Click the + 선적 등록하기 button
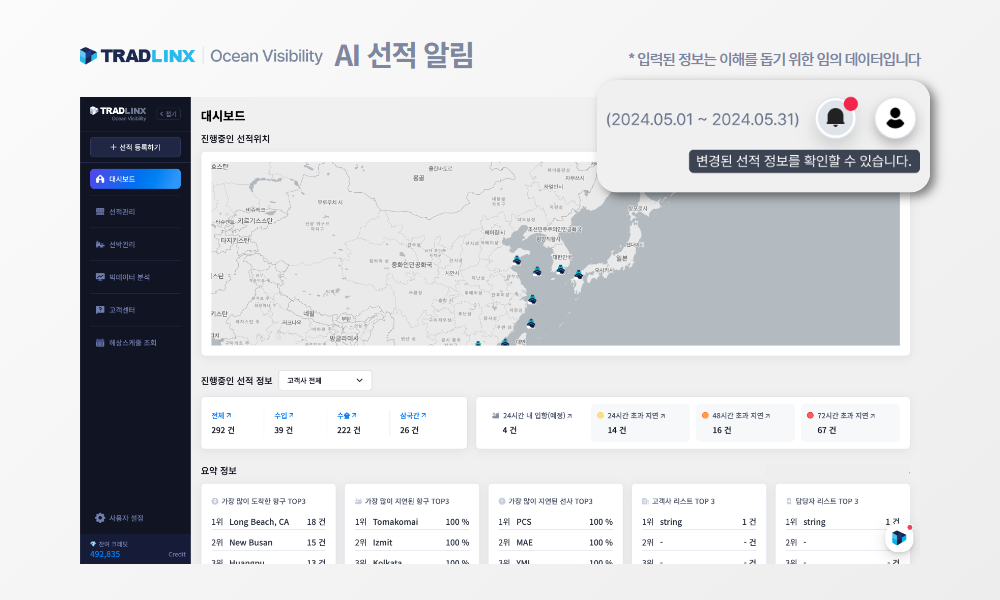Viewport: 1000px width, 600px height. (x=135, y=147)
